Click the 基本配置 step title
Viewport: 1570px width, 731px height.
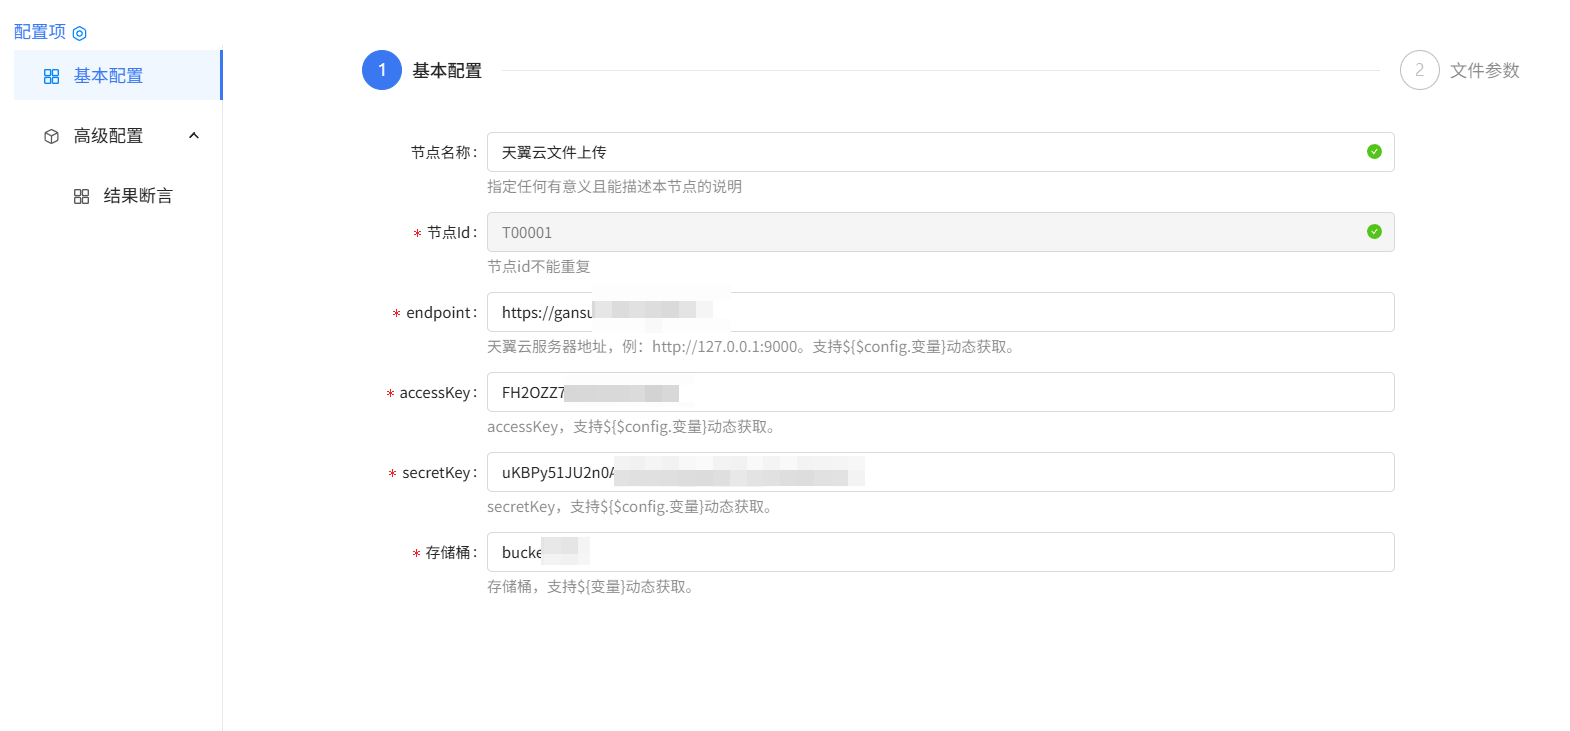[x=447, y=71]
